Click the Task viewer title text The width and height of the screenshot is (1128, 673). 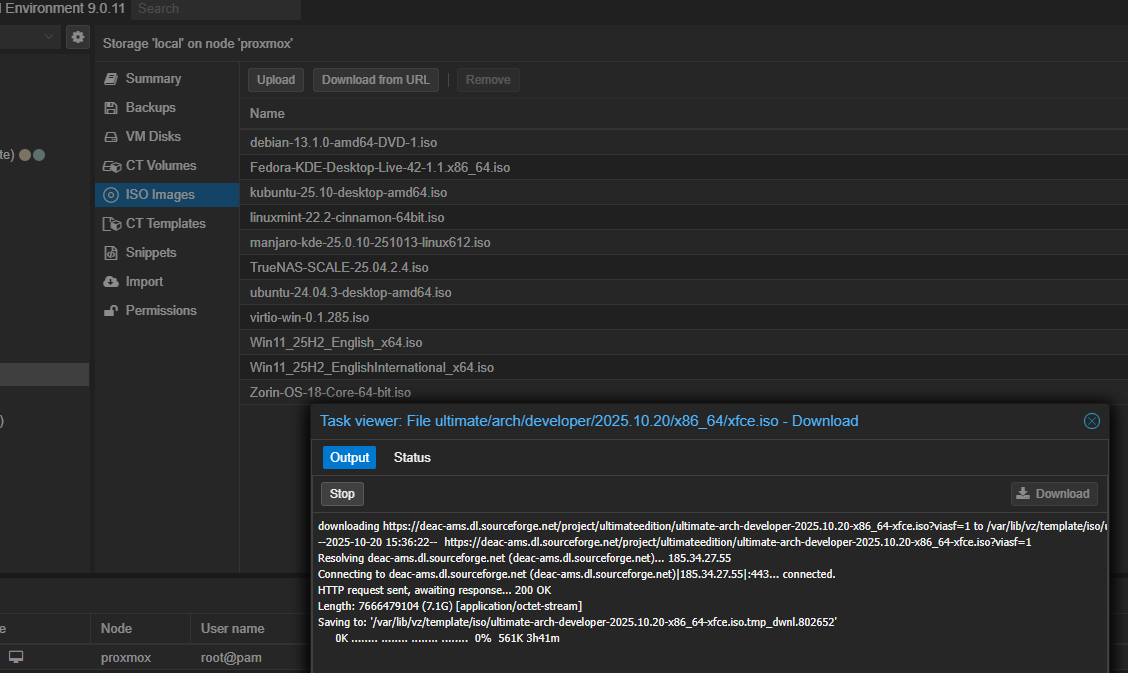(588, 421)
